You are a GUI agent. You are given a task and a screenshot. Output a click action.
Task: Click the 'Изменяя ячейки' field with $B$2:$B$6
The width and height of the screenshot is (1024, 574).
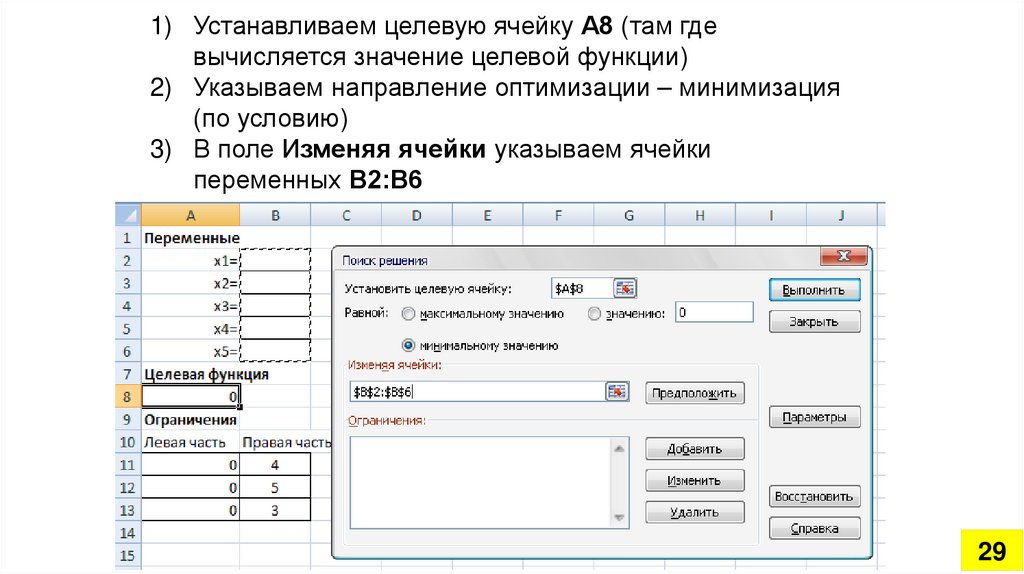(x=477, y=392)
